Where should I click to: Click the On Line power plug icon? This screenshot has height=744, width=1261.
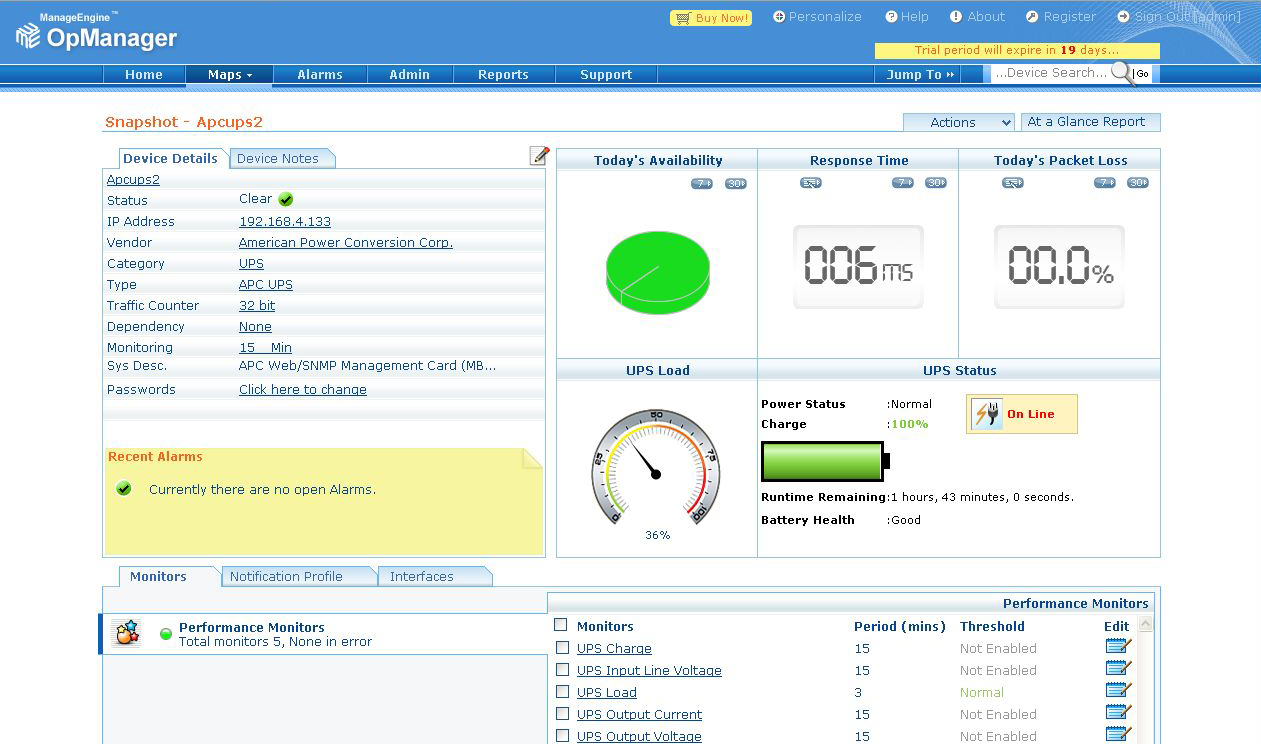pos(987,414)
